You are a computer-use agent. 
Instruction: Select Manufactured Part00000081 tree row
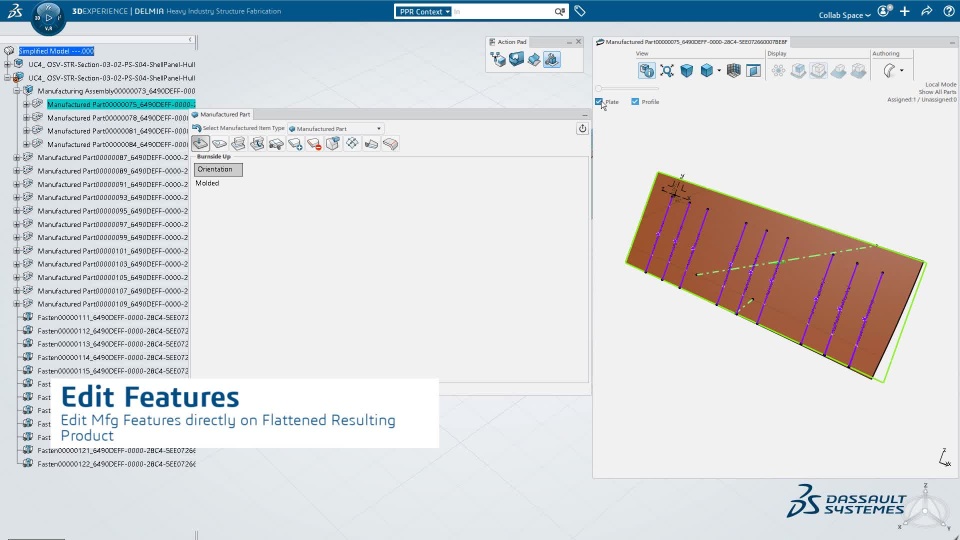pyautogui.click(x=118, y=131)
